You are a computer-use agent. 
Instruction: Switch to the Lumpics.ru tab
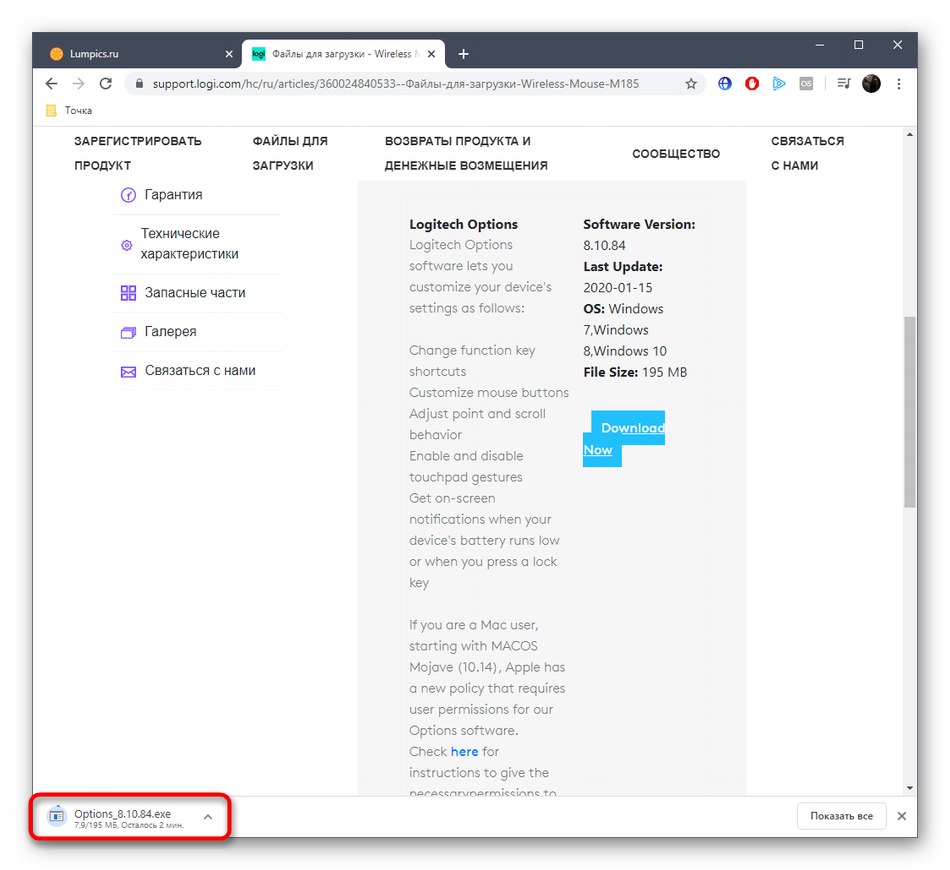point(140,54)
